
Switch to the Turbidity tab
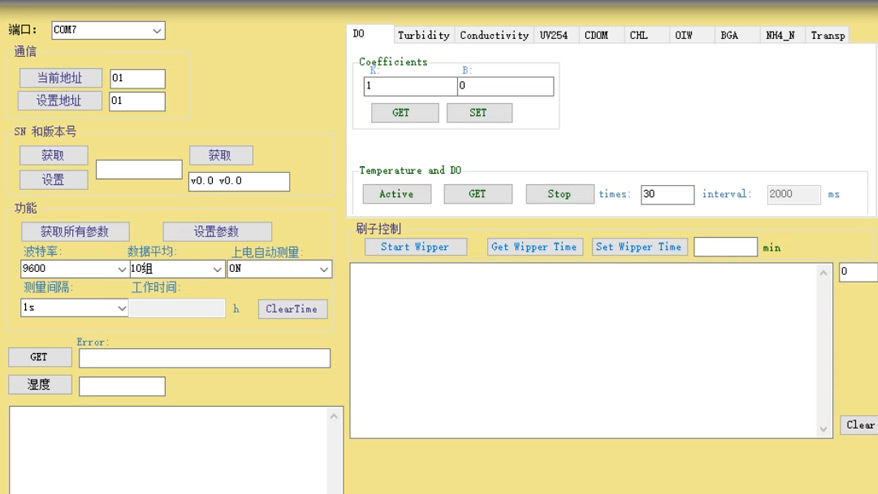(423, 36)
